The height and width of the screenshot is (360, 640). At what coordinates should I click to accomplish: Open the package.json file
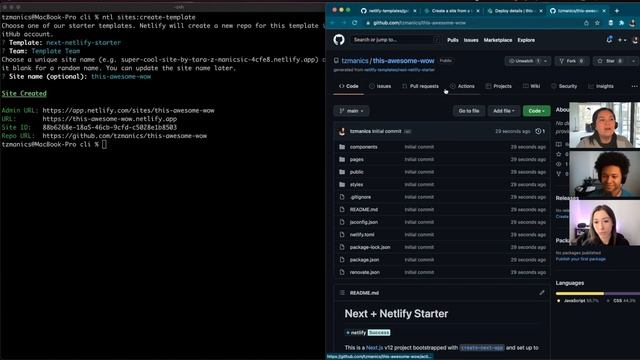point(364,260)
